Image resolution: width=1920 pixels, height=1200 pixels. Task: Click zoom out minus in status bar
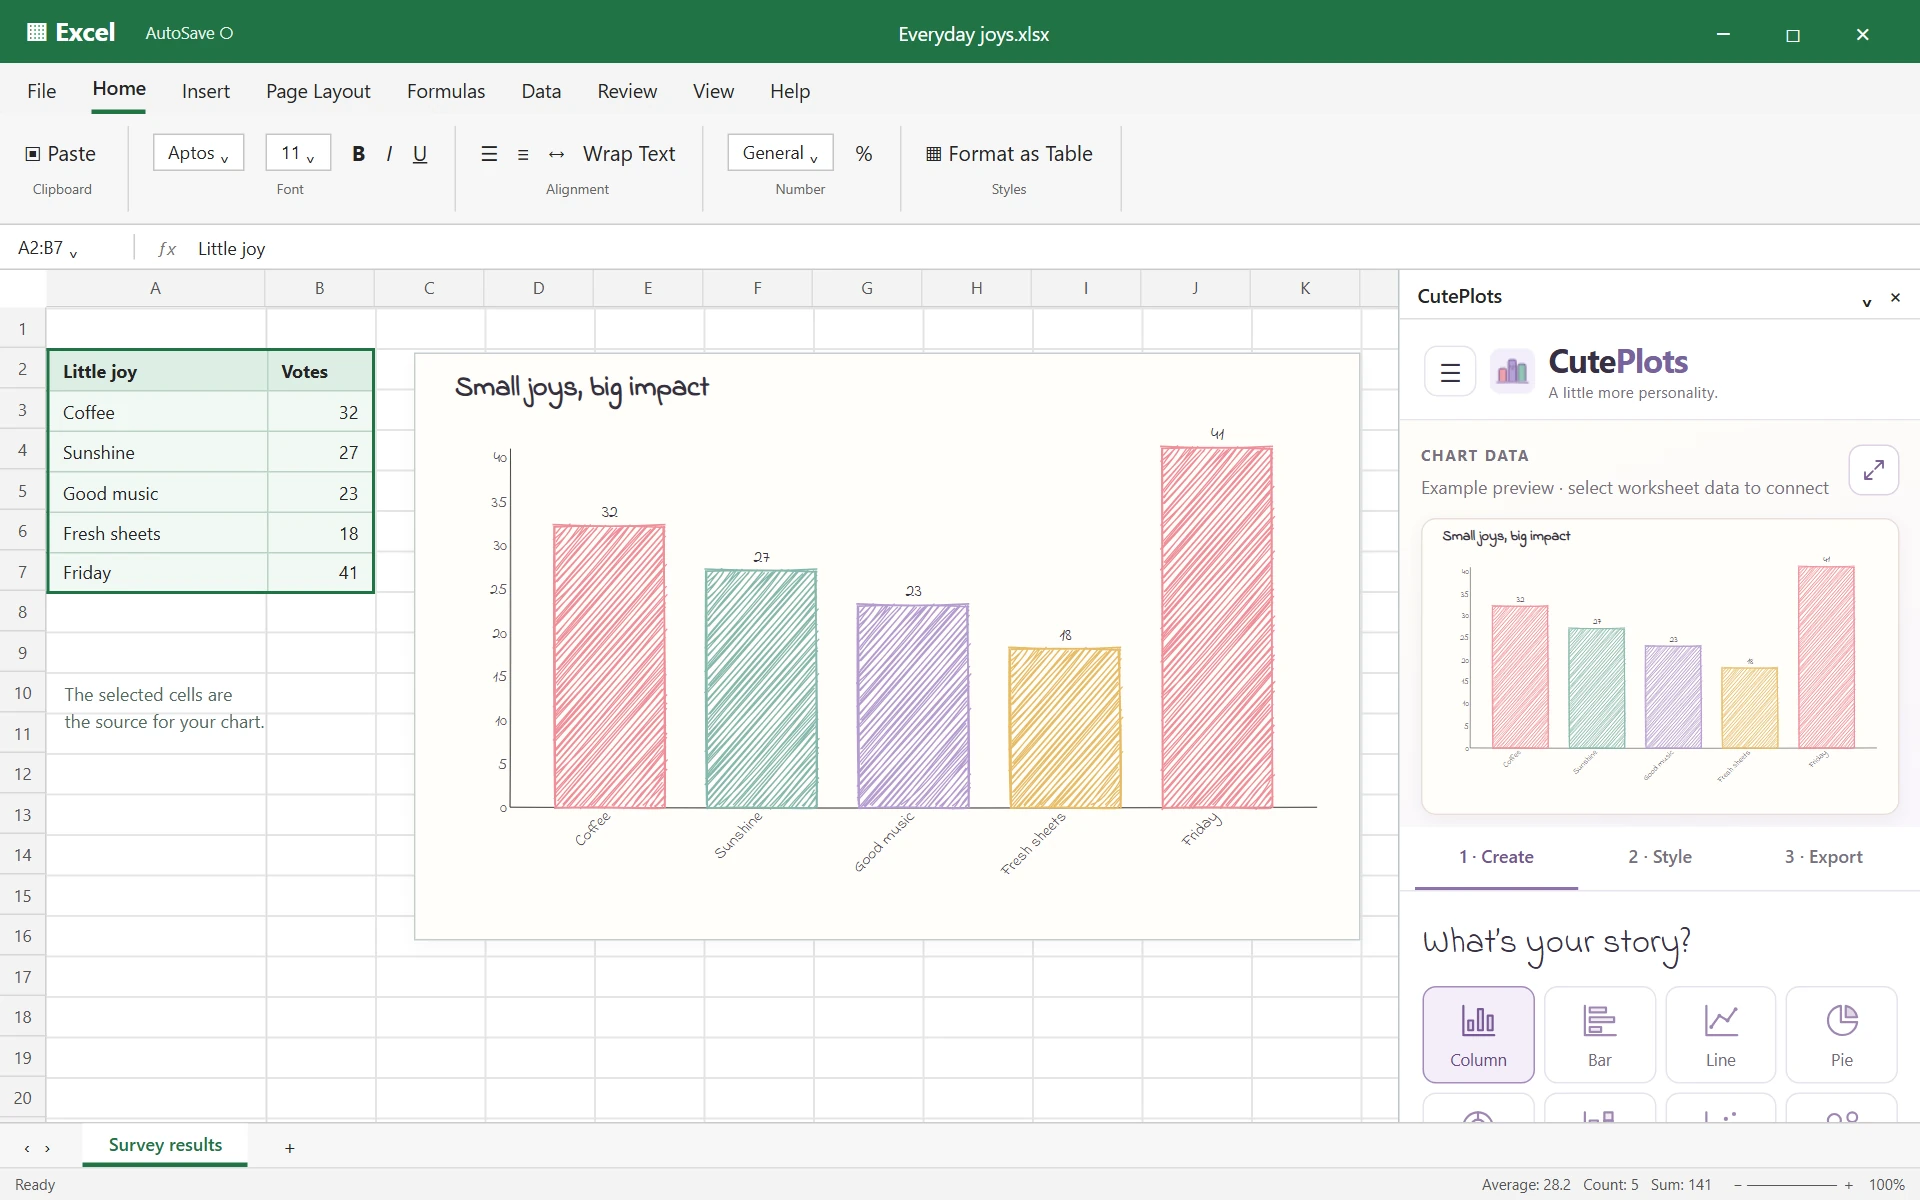(x=1738, y=1185)
